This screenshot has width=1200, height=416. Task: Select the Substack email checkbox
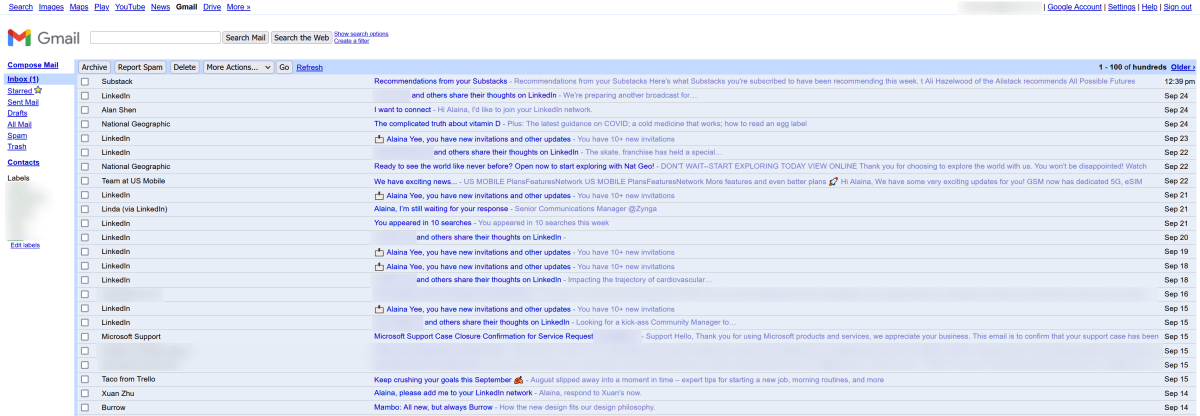85,82
